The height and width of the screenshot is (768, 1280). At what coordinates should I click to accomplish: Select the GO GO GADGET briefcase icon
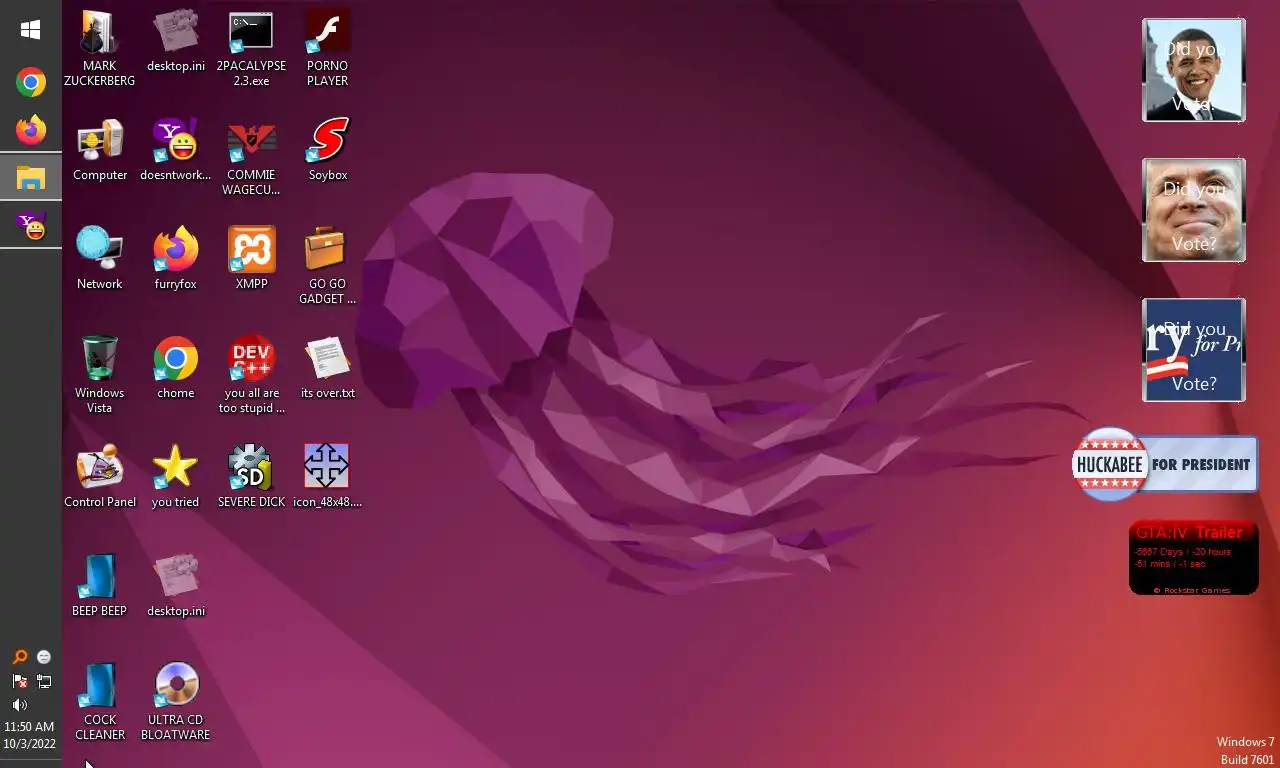point(327,265)
